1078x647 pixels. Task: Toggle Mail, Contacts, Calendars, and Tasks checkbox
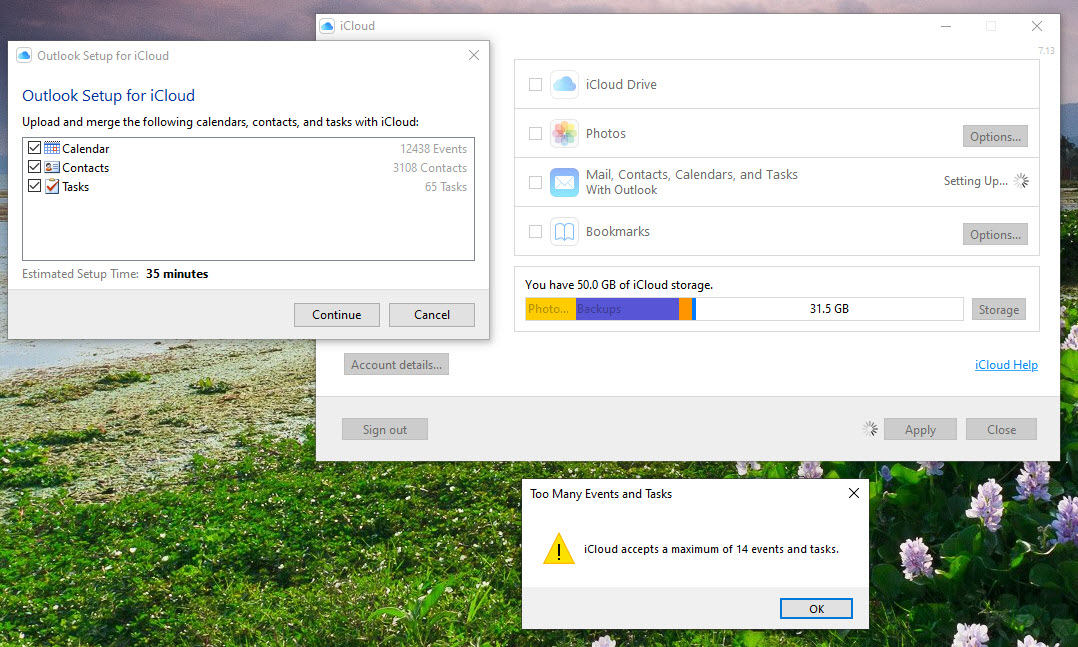[536, 182]
